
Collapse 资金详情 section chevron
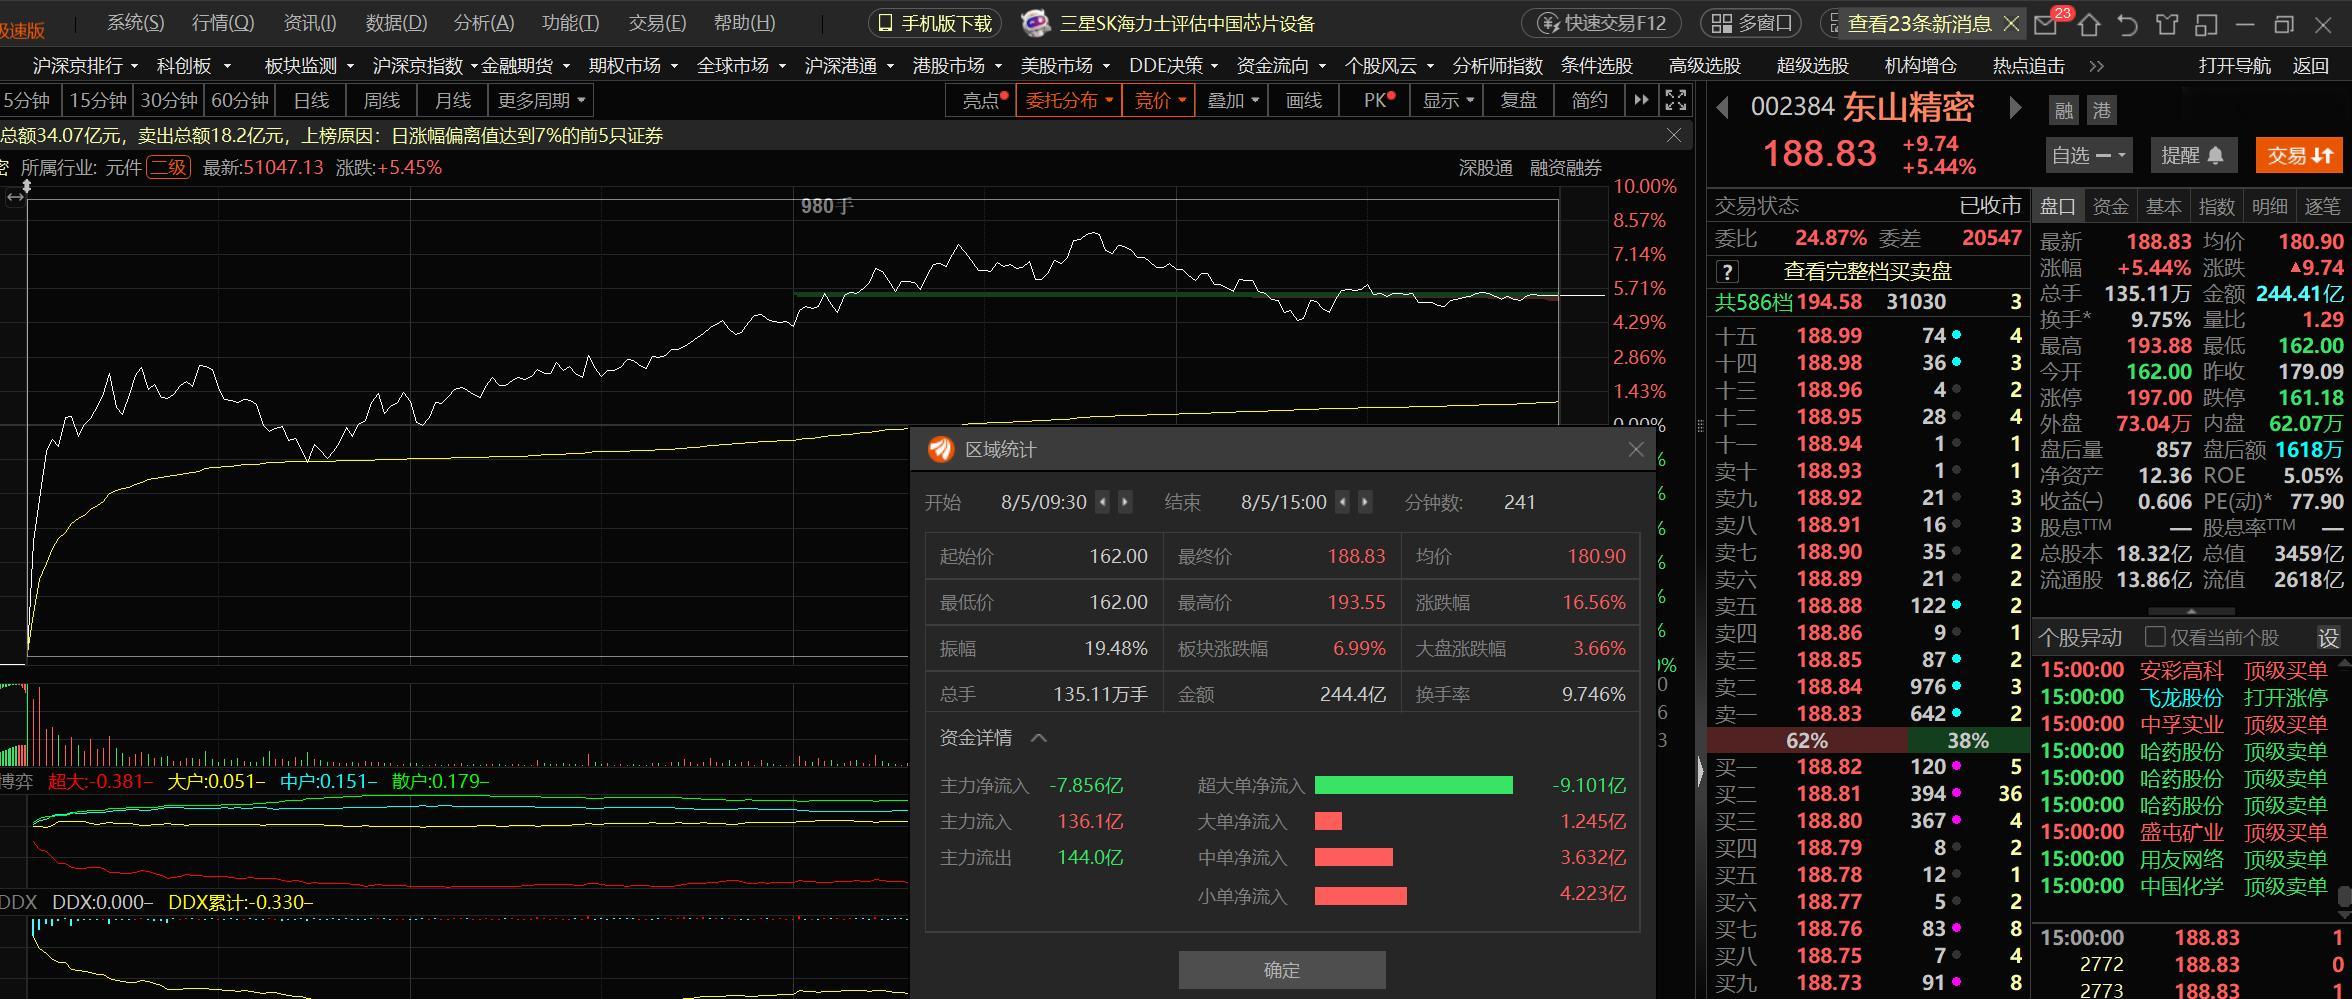pos(1039,738)
